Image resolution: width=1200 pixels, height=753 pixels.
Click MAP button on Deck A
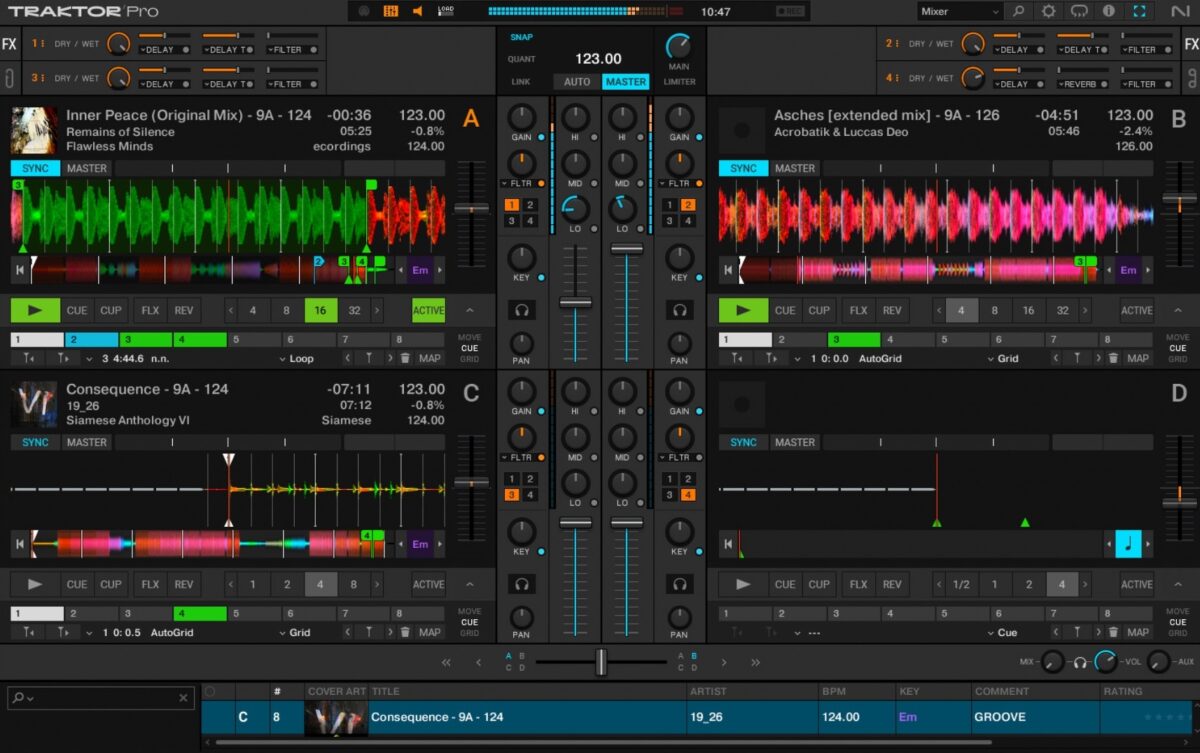[430, 358]
